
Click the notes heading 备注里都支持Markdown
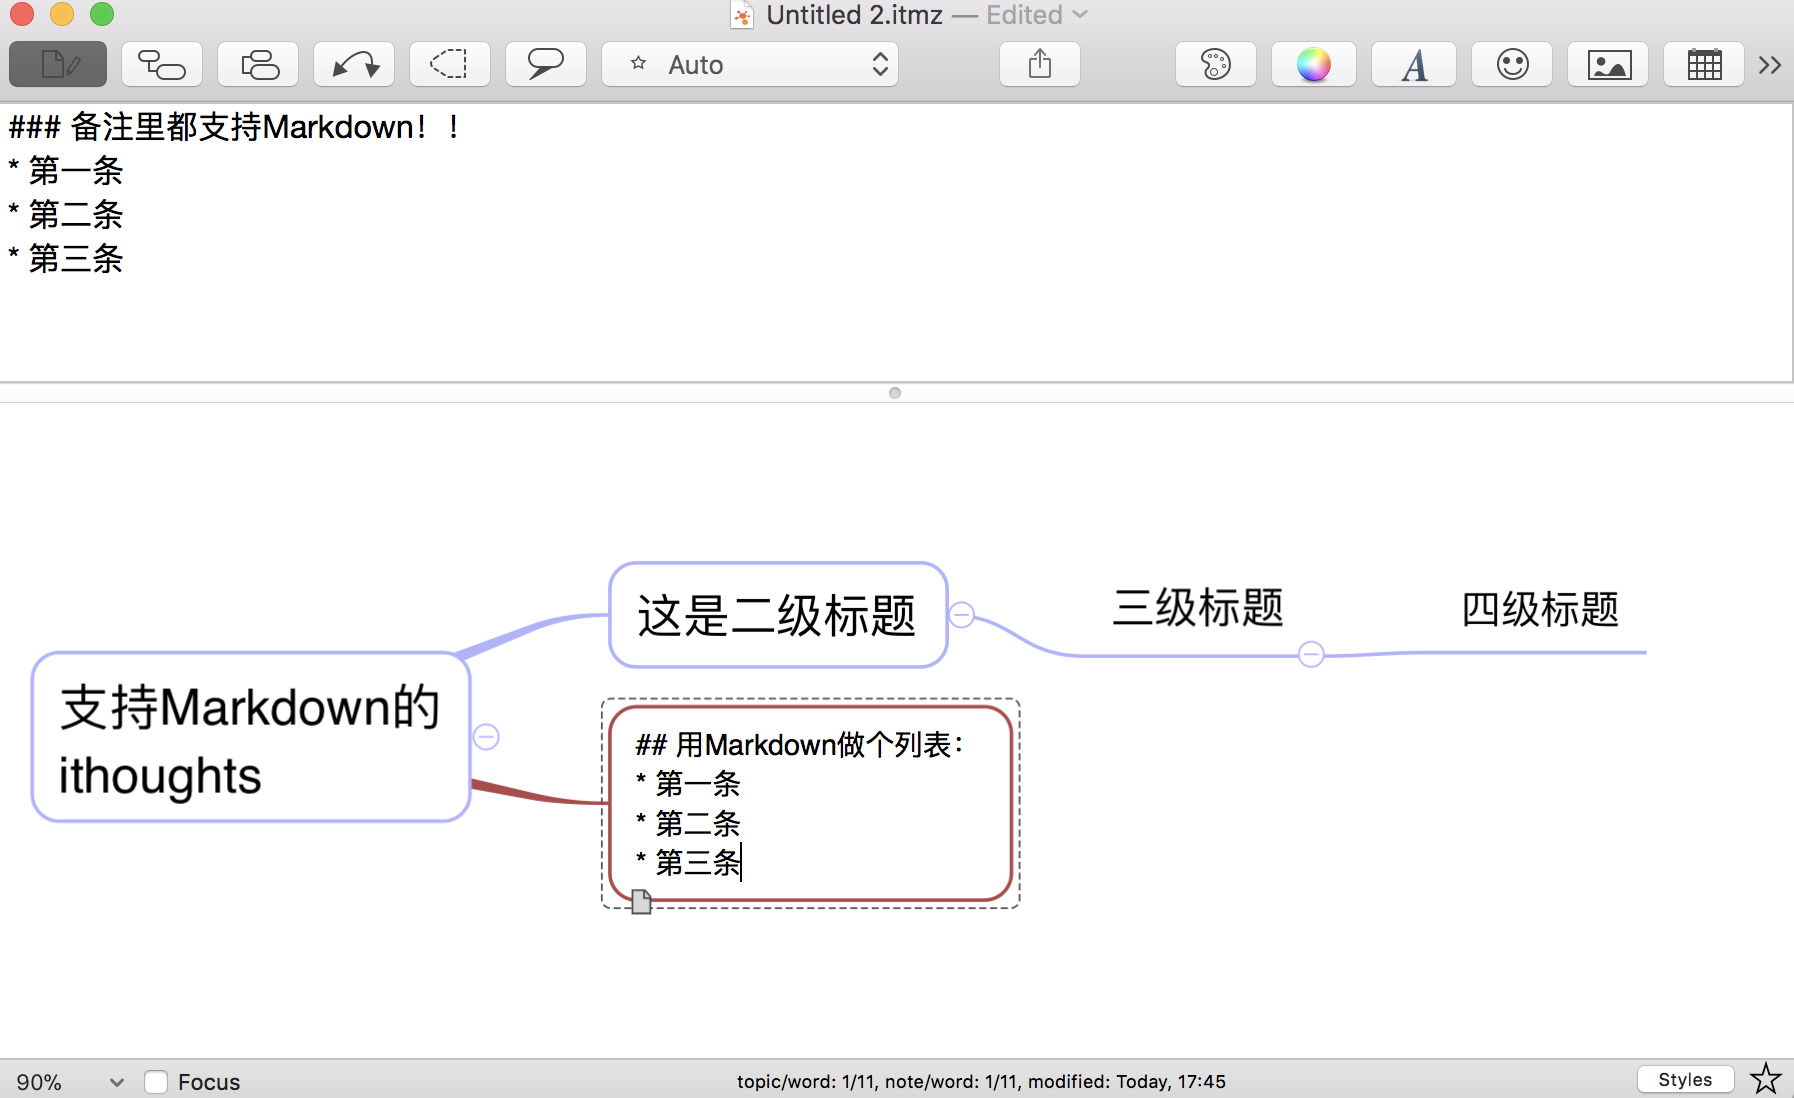click(234, 127)
